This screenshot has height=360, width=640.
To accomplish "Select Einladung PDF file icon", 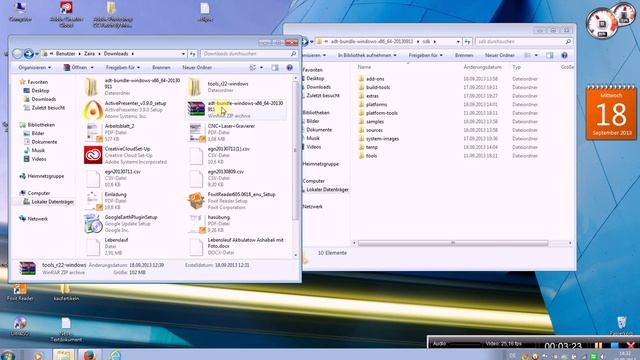I will tap(93, 201).
